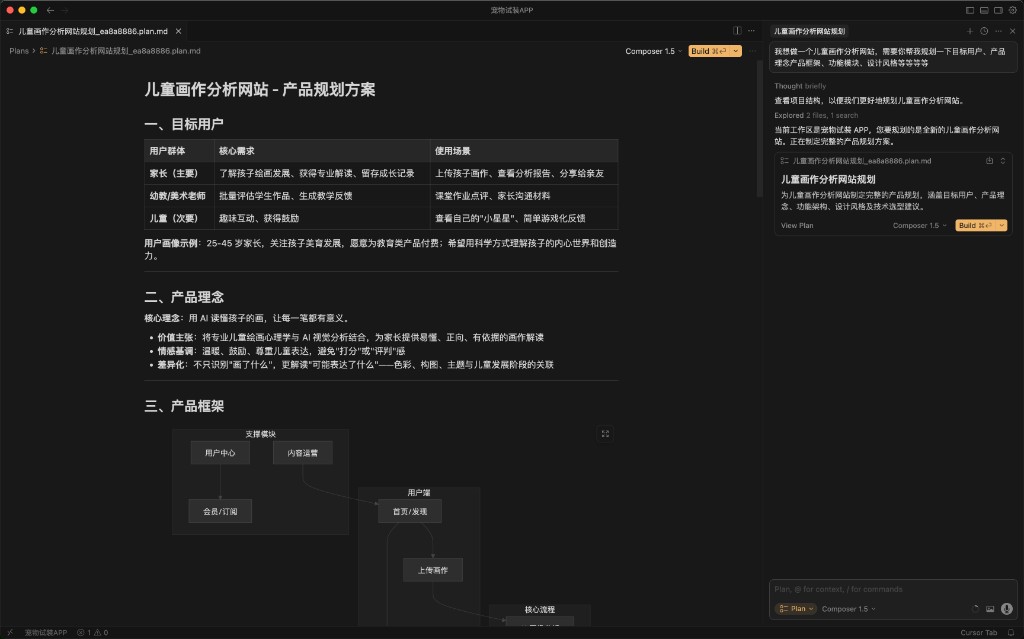Expand the product framework diagram to fullscreen

[604, 433]
